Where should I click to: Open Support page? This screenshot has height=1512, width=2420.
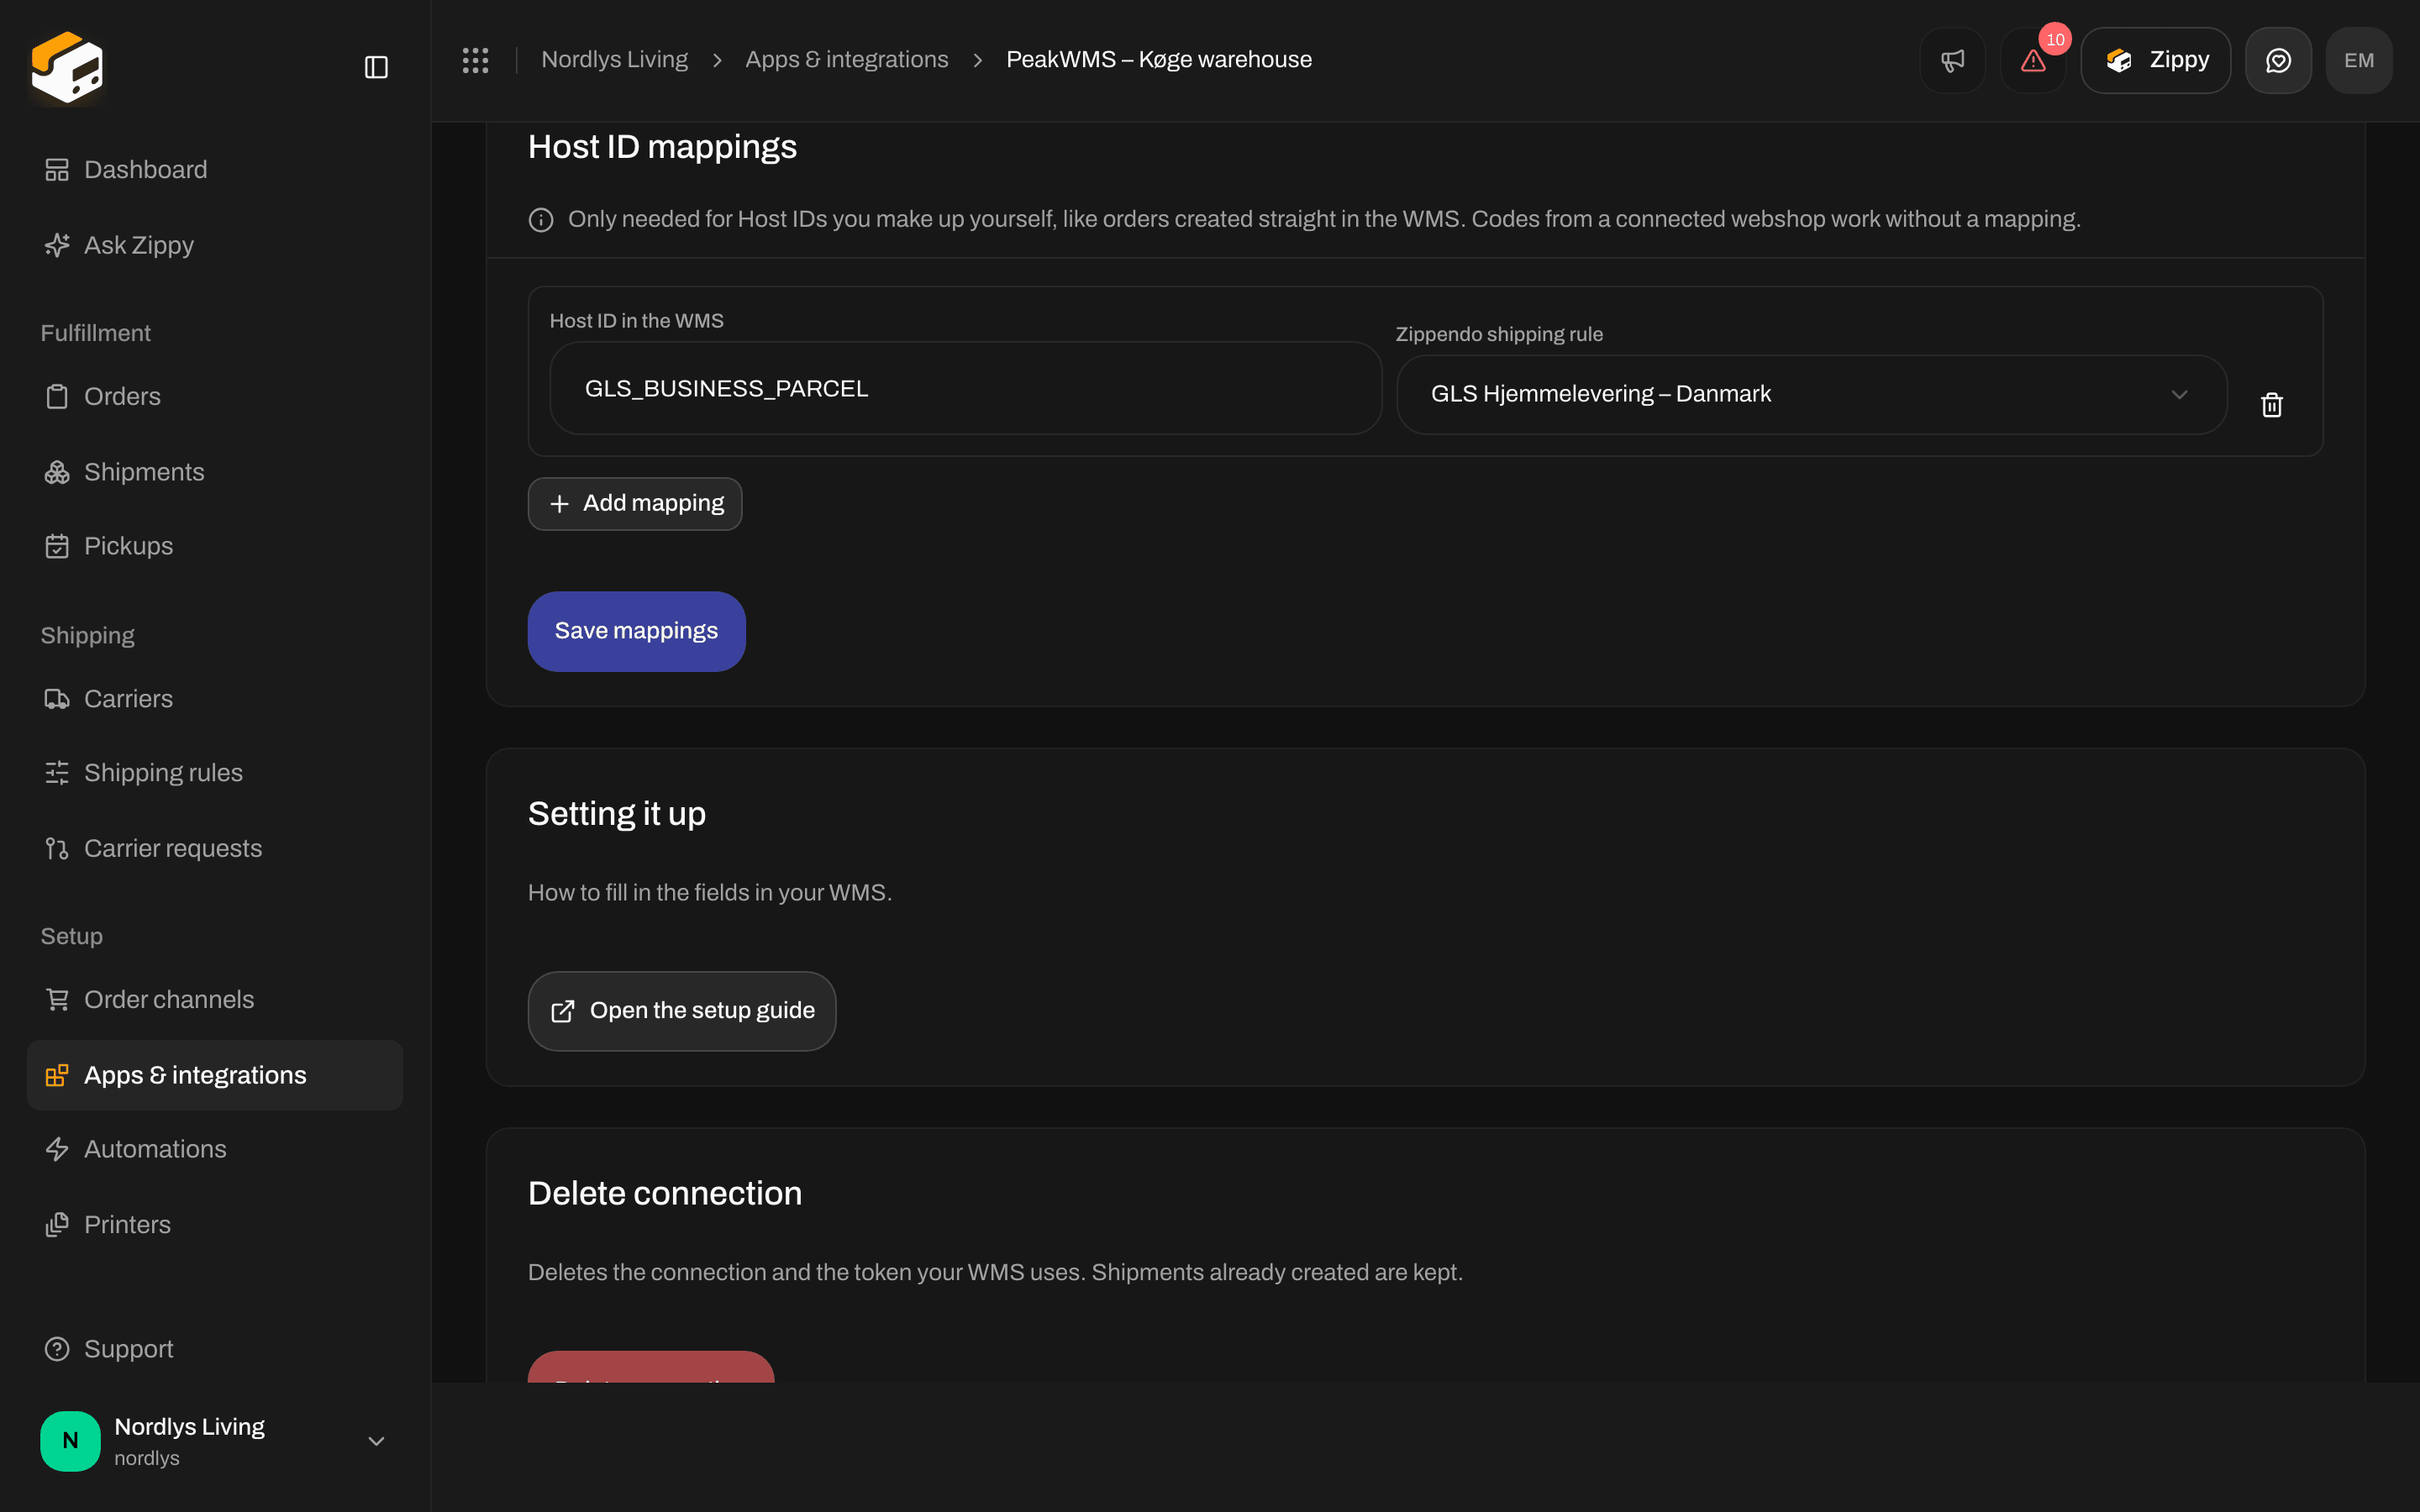(x=215, y=1349)
